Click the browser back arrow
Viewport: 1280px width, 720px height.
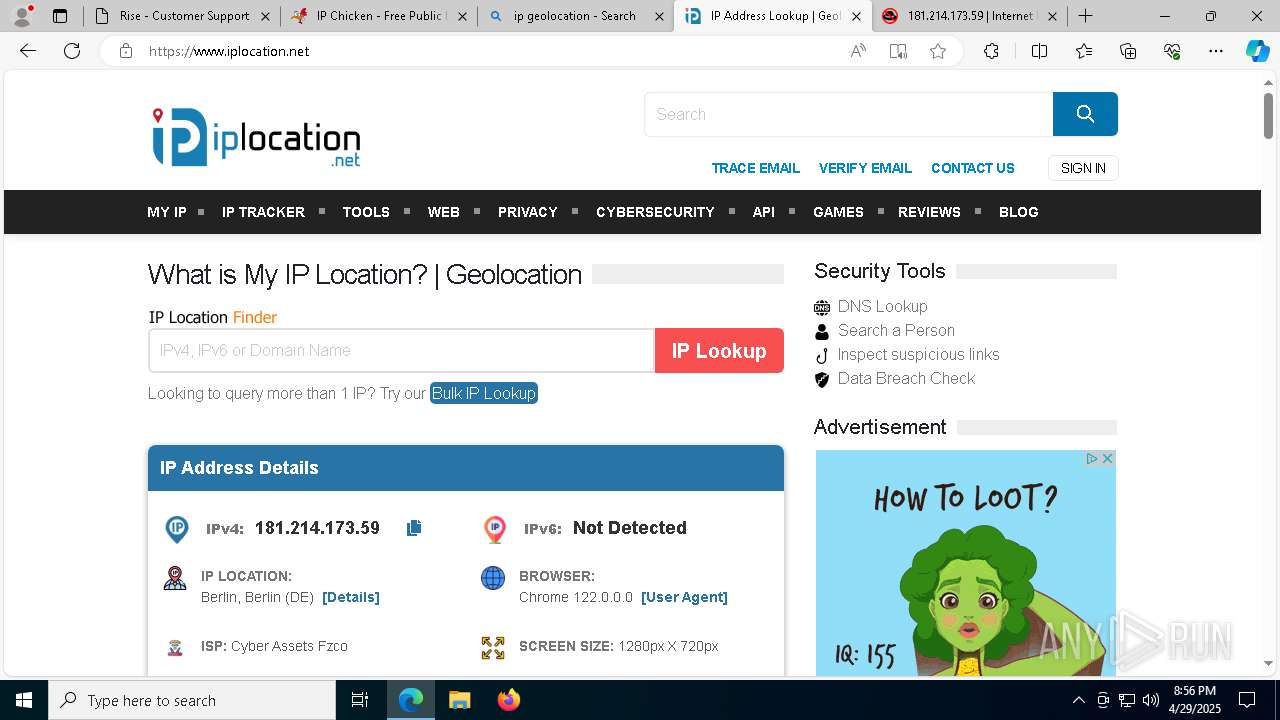pos(28,51)
